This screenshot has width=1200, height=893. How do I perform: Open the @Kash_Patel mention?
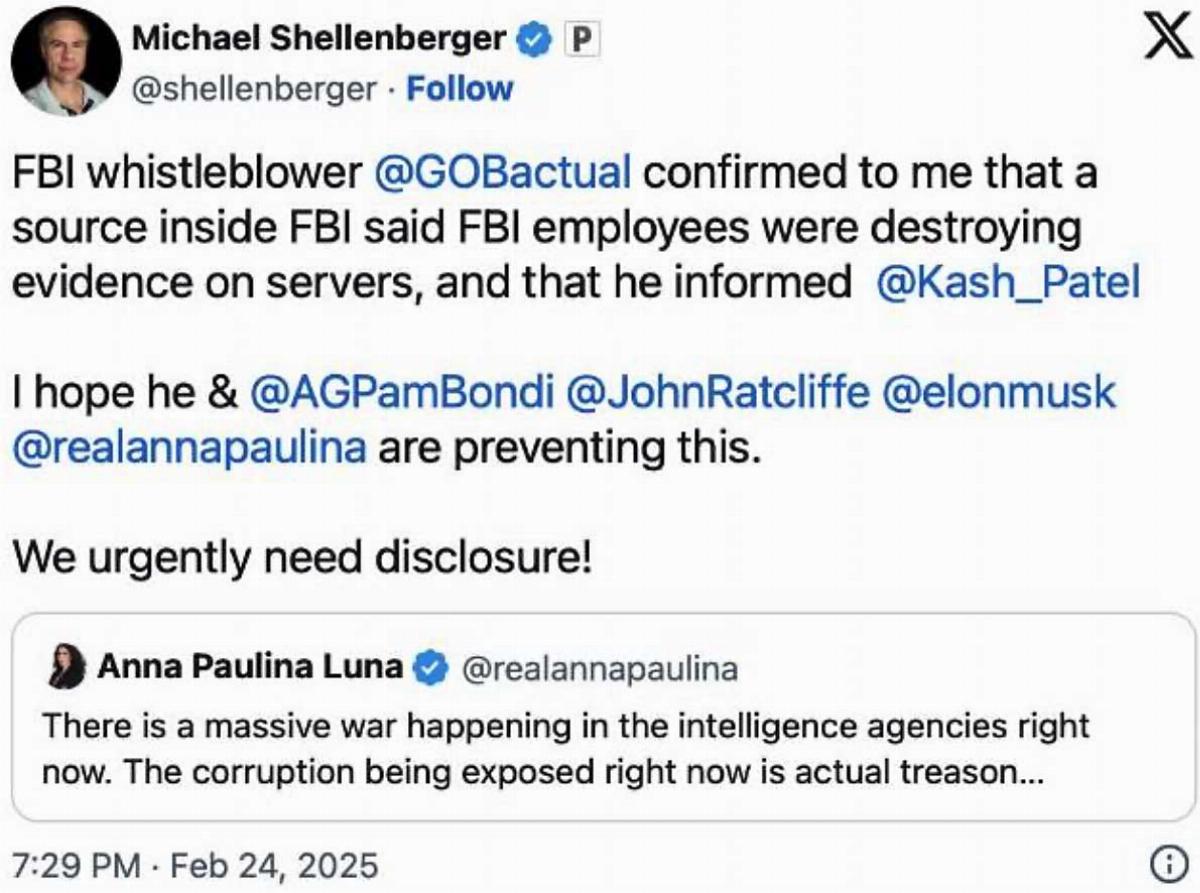click(1006, 282)
